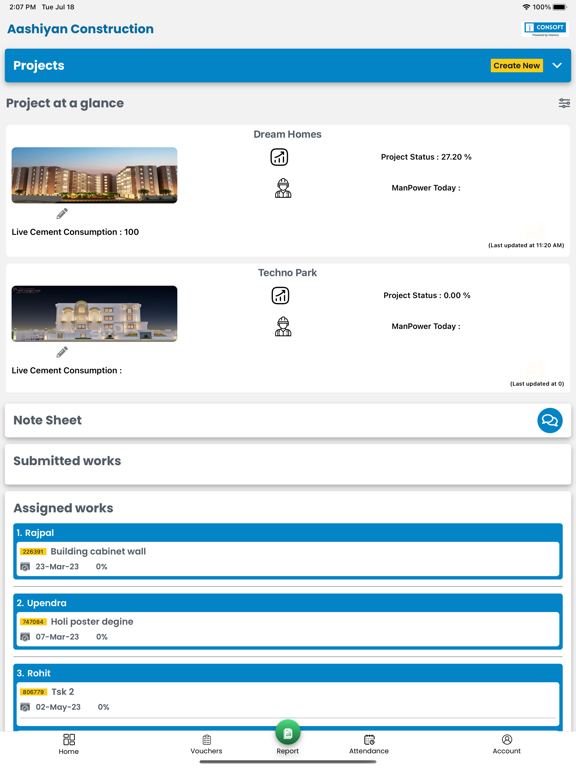
Task: Expand the Note Sheet panel
Action: 288,421
